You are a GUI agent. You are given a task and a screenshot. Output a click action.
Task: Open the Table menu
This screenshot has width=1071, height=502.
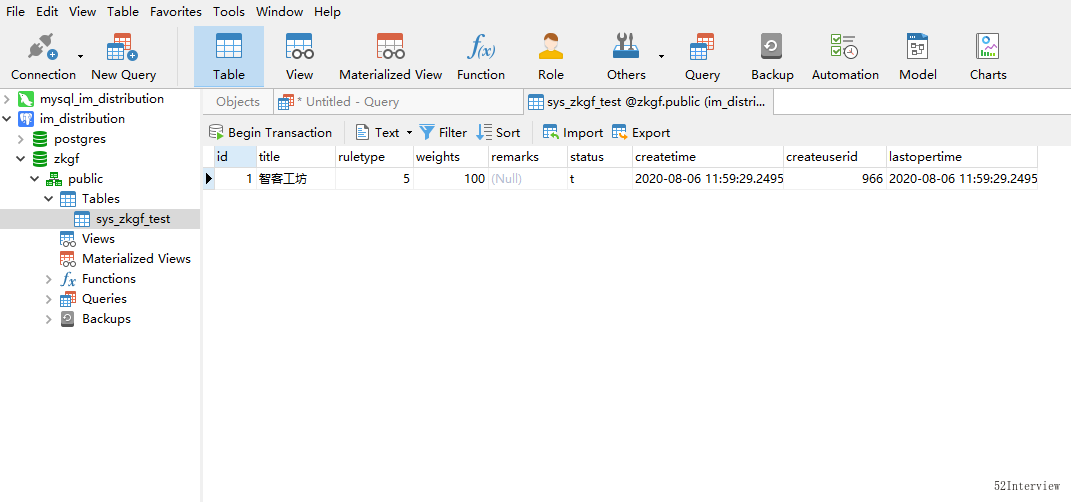click(x=123, y=12)
